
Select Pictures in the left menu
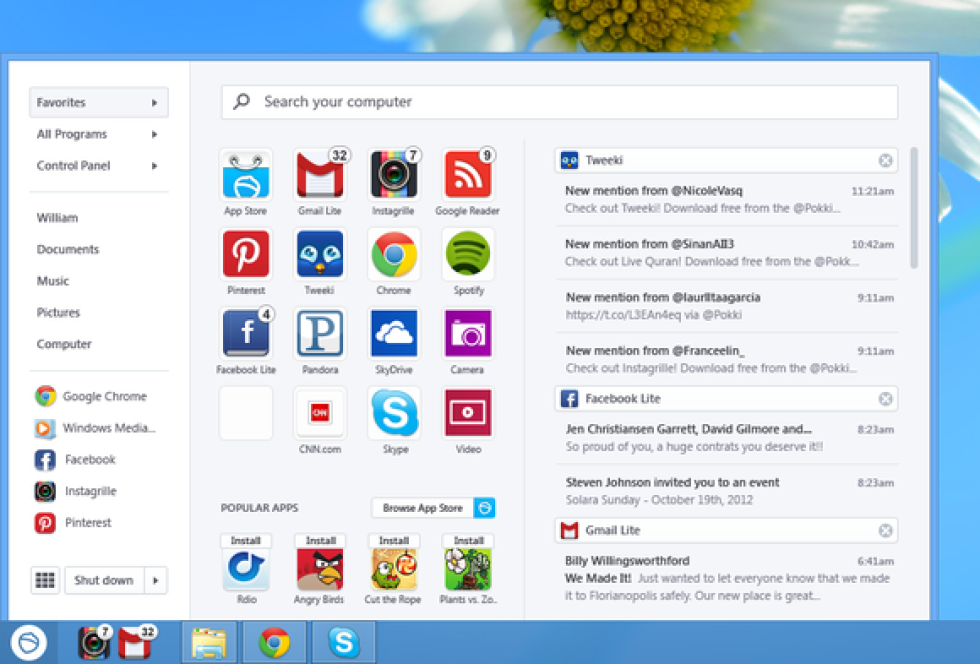click(x=58, y=312)
